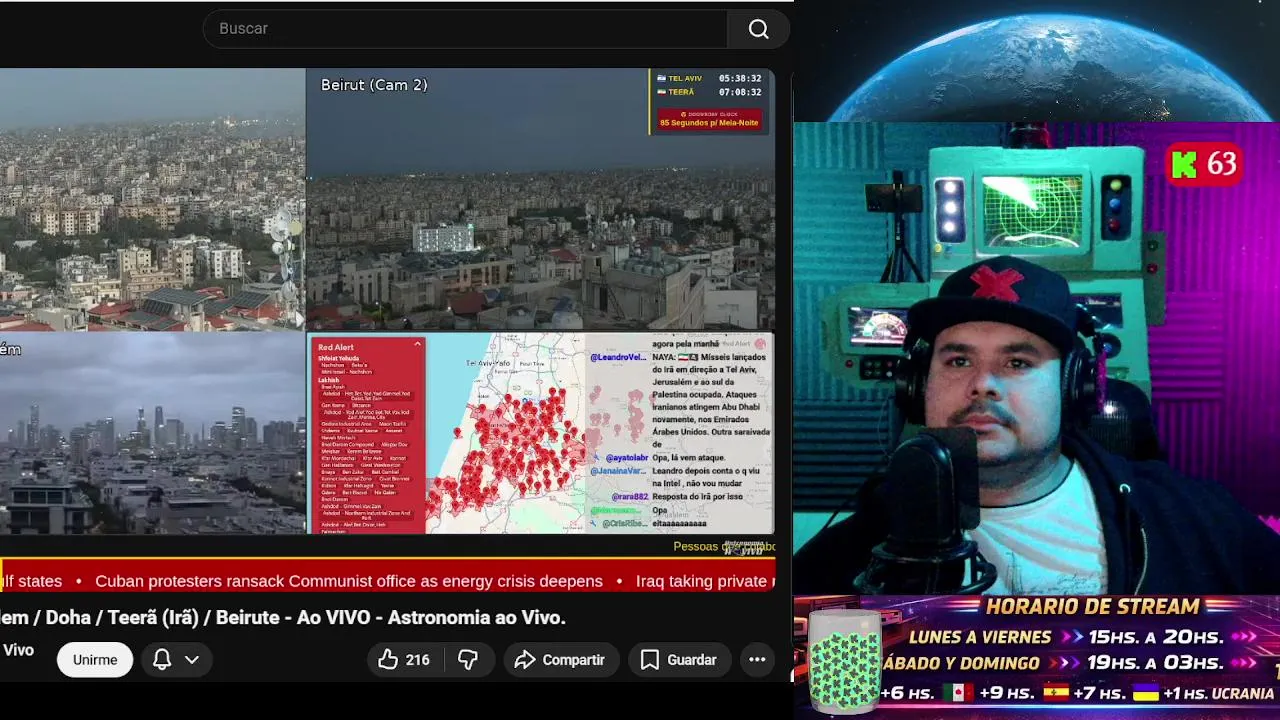Click the Beirut Cam 2 video panel
This screenshot has width=1280, height=720.
pyautogui.click(x=540, y=199)
